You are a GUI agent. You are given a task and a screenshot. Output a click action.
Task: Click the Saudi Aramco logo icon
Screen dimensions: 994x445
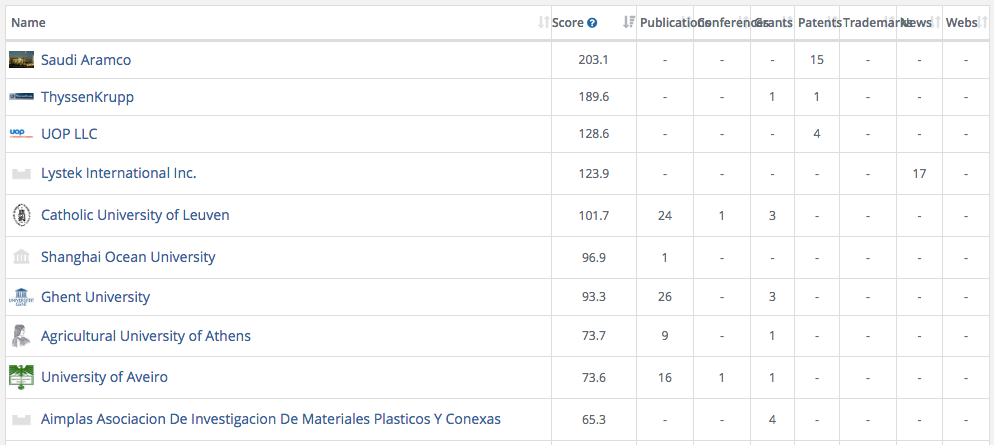coord(22,60)
